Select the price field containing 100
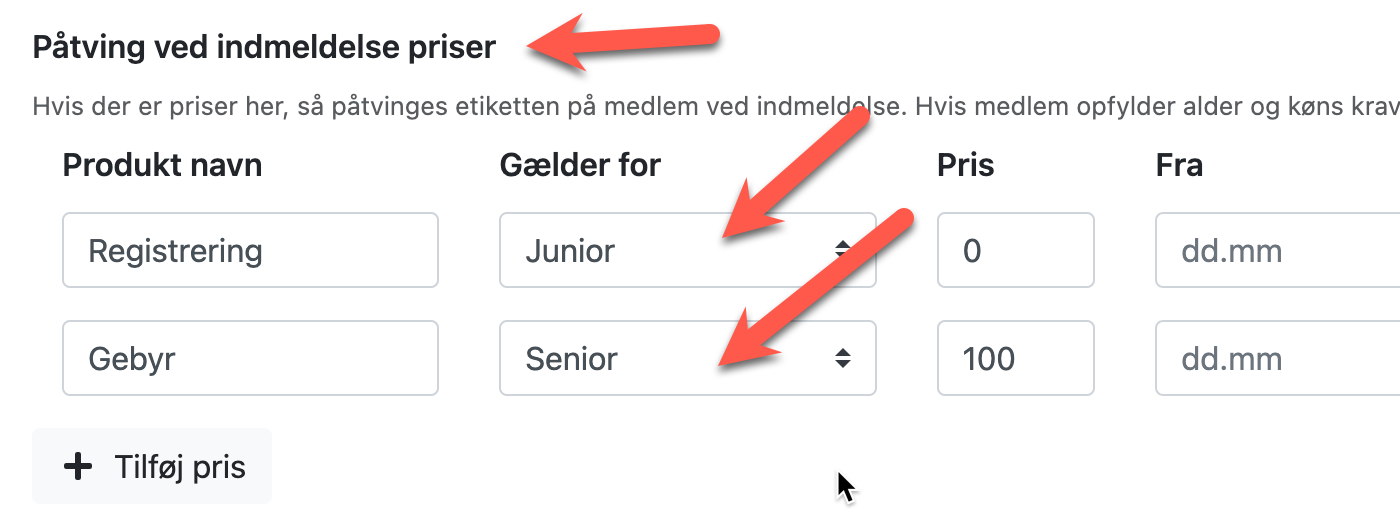The image size is (1400, 524). point(1015,358)
